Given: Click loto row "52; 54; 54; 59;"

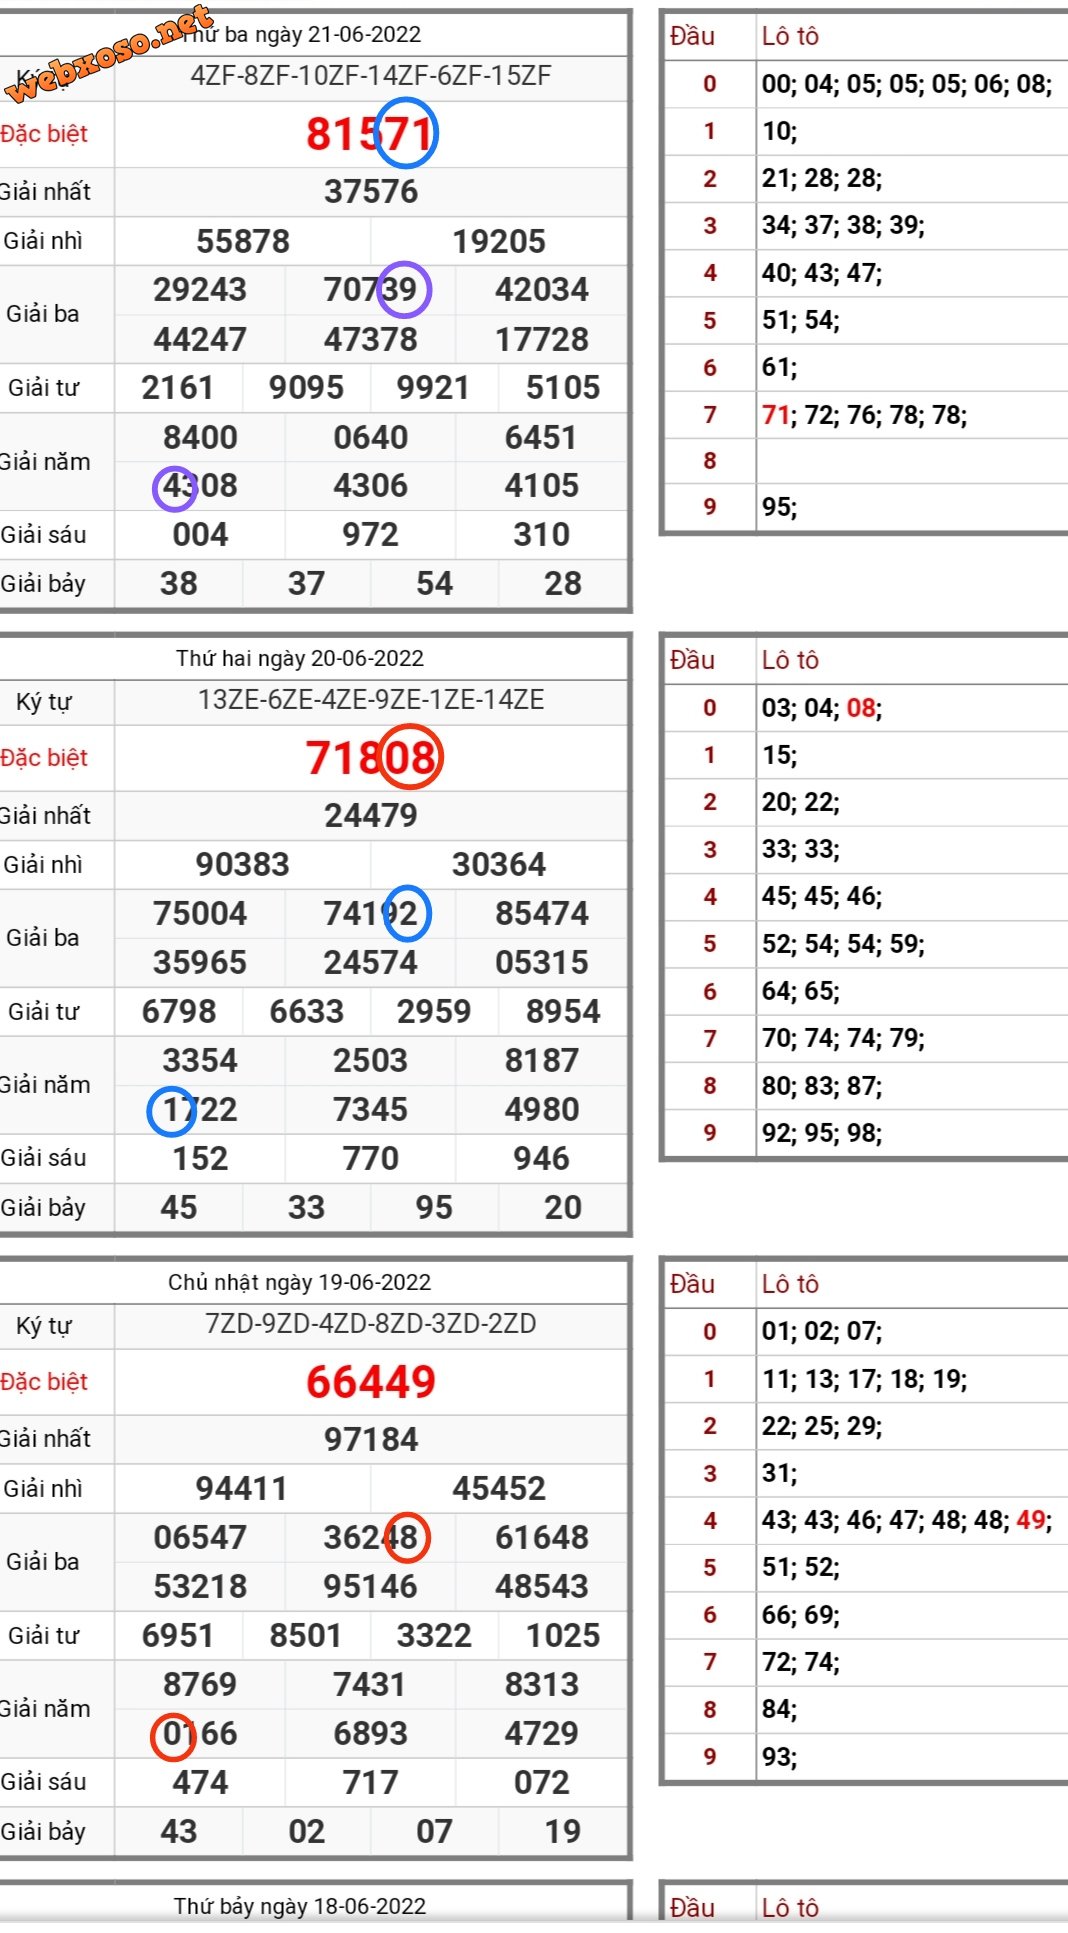Looking at the screenshot, I should [843, 944].
